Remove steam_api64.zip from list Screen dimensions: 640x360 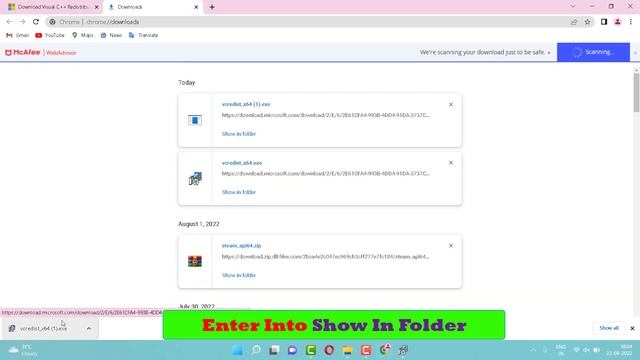(451, 246)
